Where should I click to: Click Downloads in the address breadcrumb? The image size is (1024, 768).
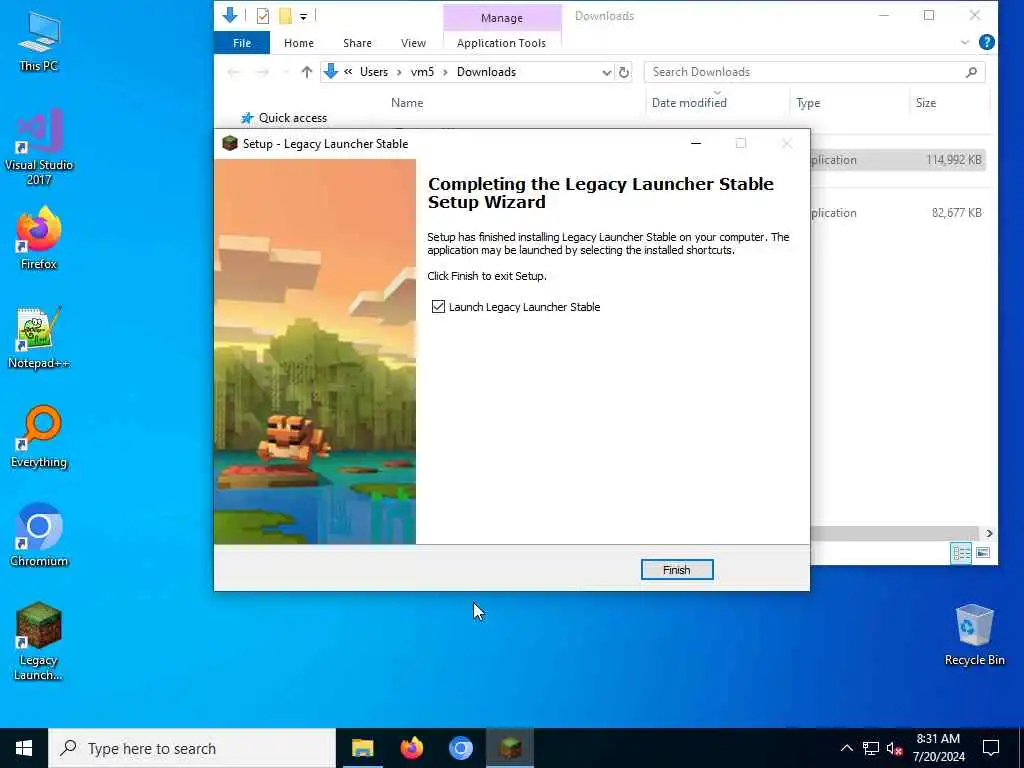[486, 72]
